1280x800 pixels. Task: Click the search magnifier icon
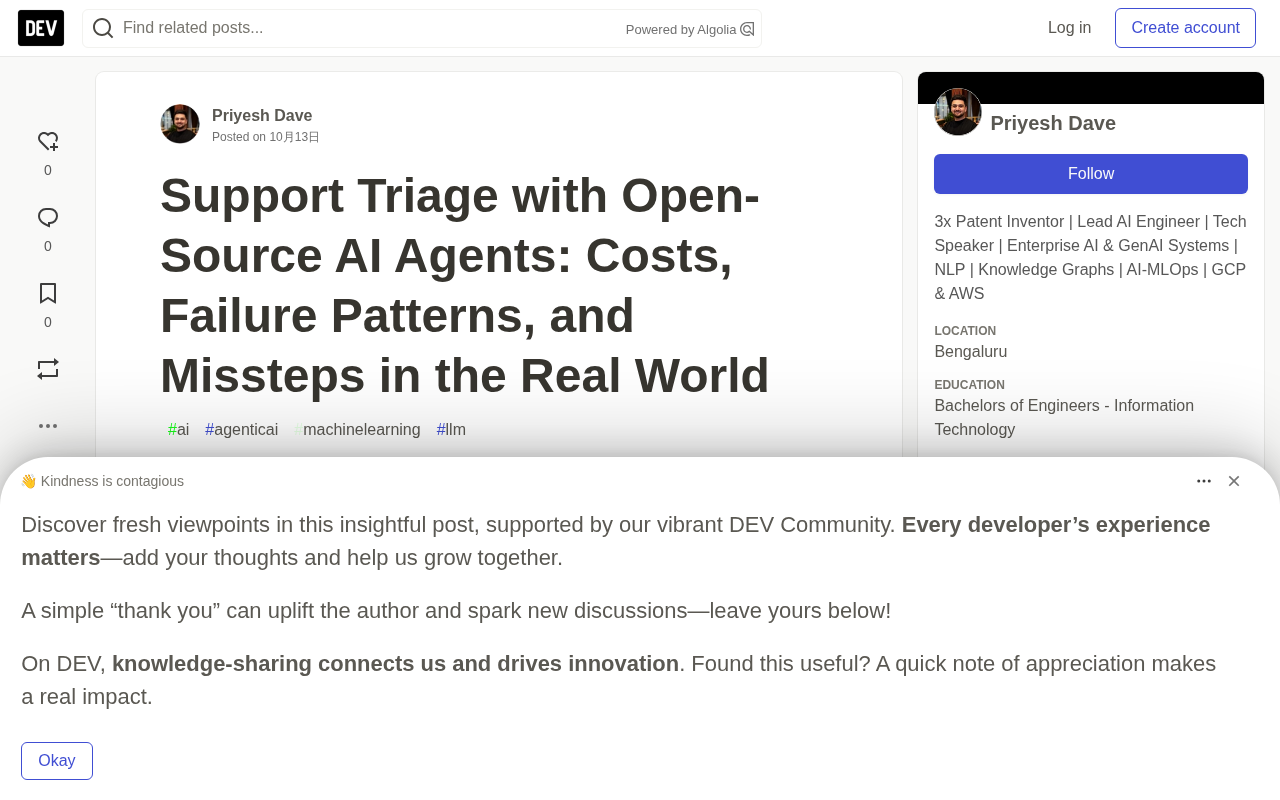pos(103,28)
